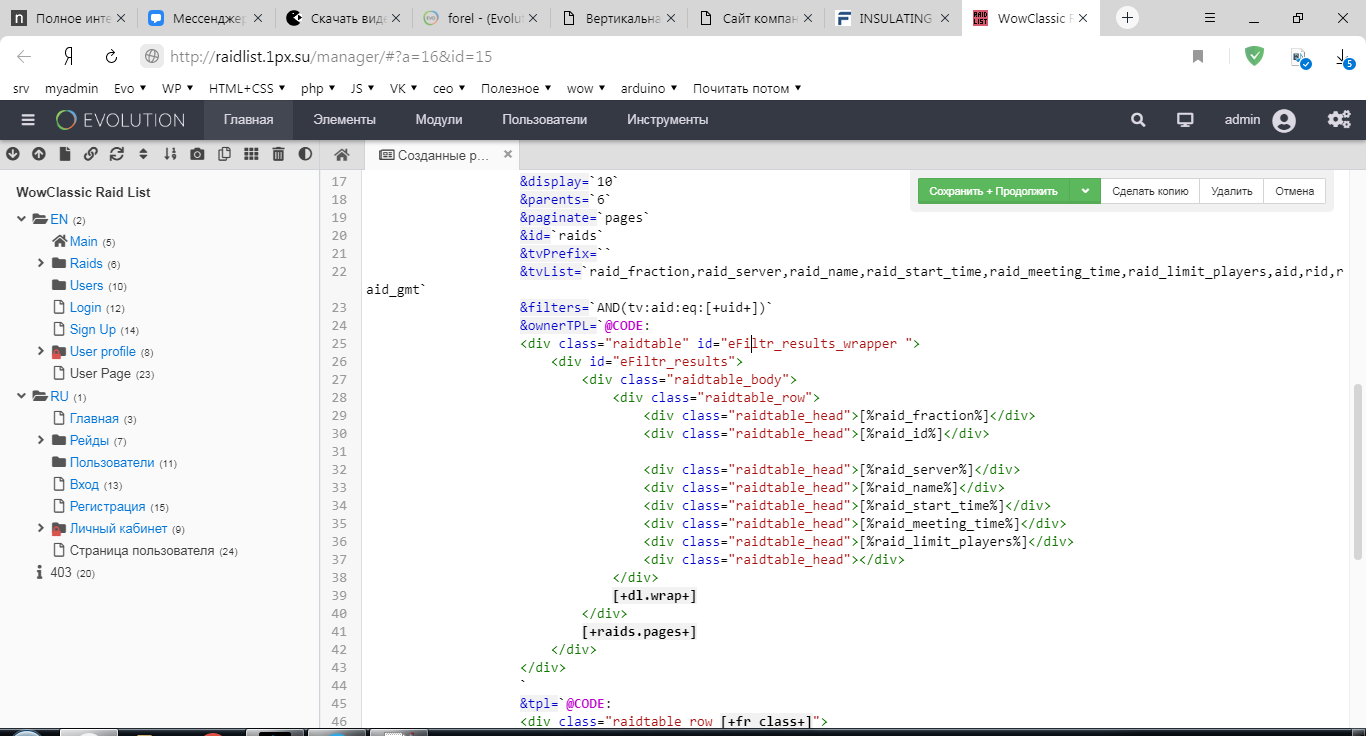Empty the trash bin in tree toolbar
Image resolution: width=1366 pixels, height=736 pixels.
tap(278, 154)
